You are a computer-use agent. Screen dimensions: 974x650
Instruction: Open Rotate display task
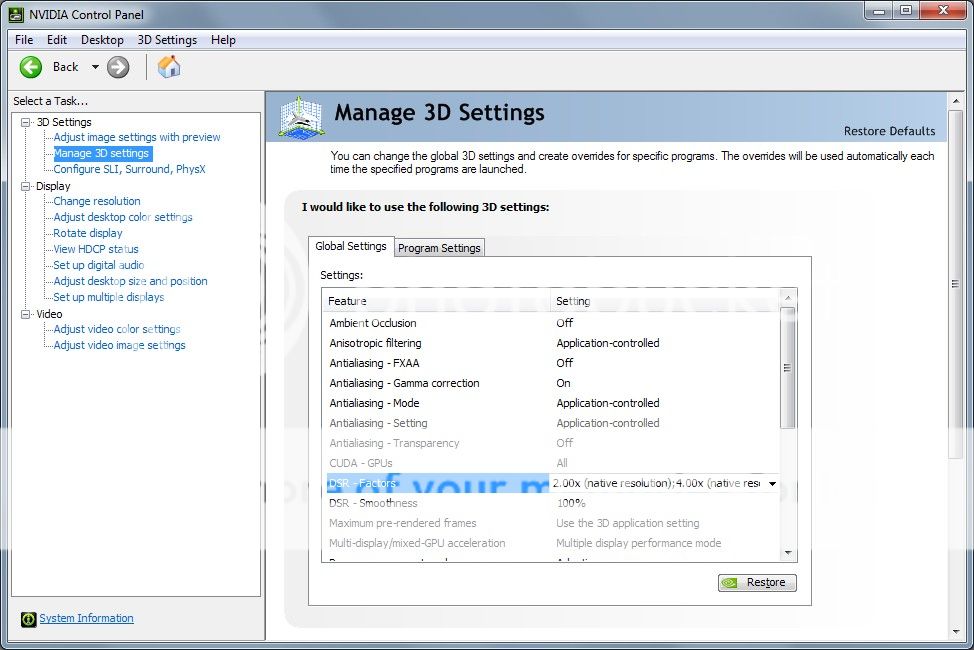pos(88,234)
